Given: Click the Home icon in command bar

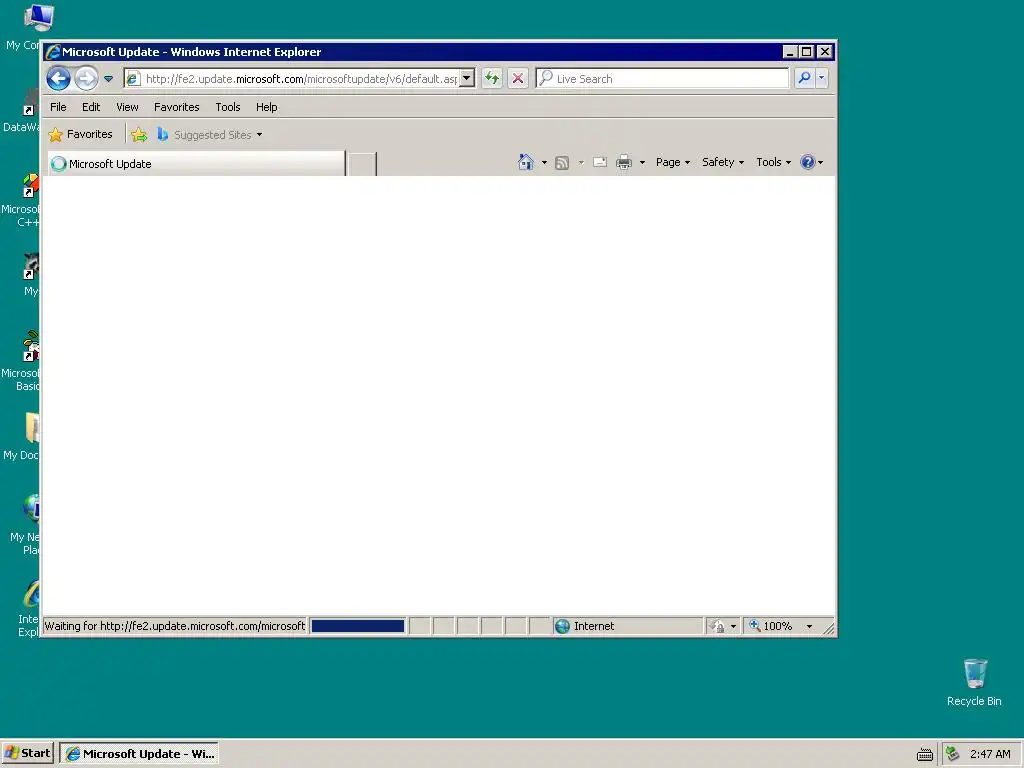Looking at the screenshot, I should [x=526, y=162].
